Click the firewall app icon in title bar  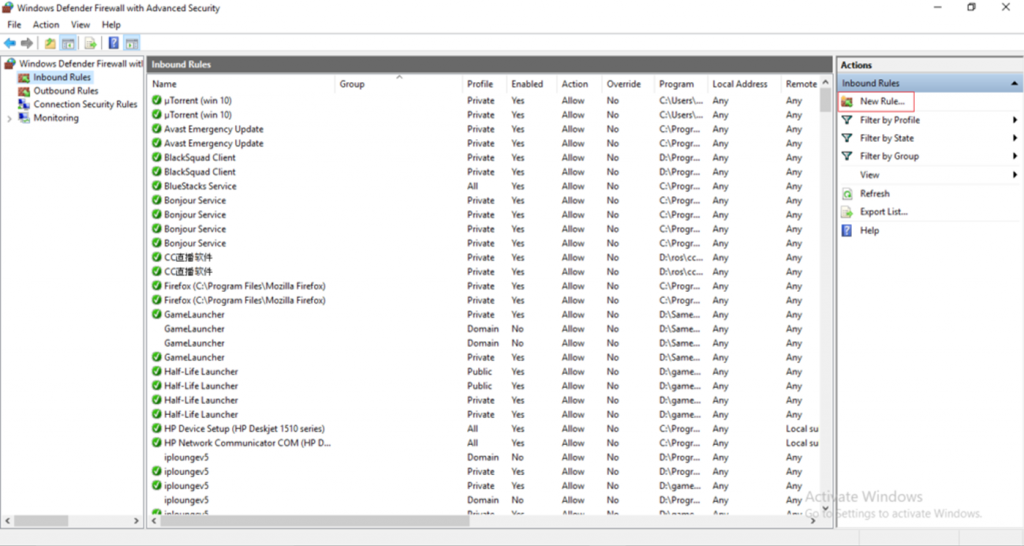tap(8, 8)
